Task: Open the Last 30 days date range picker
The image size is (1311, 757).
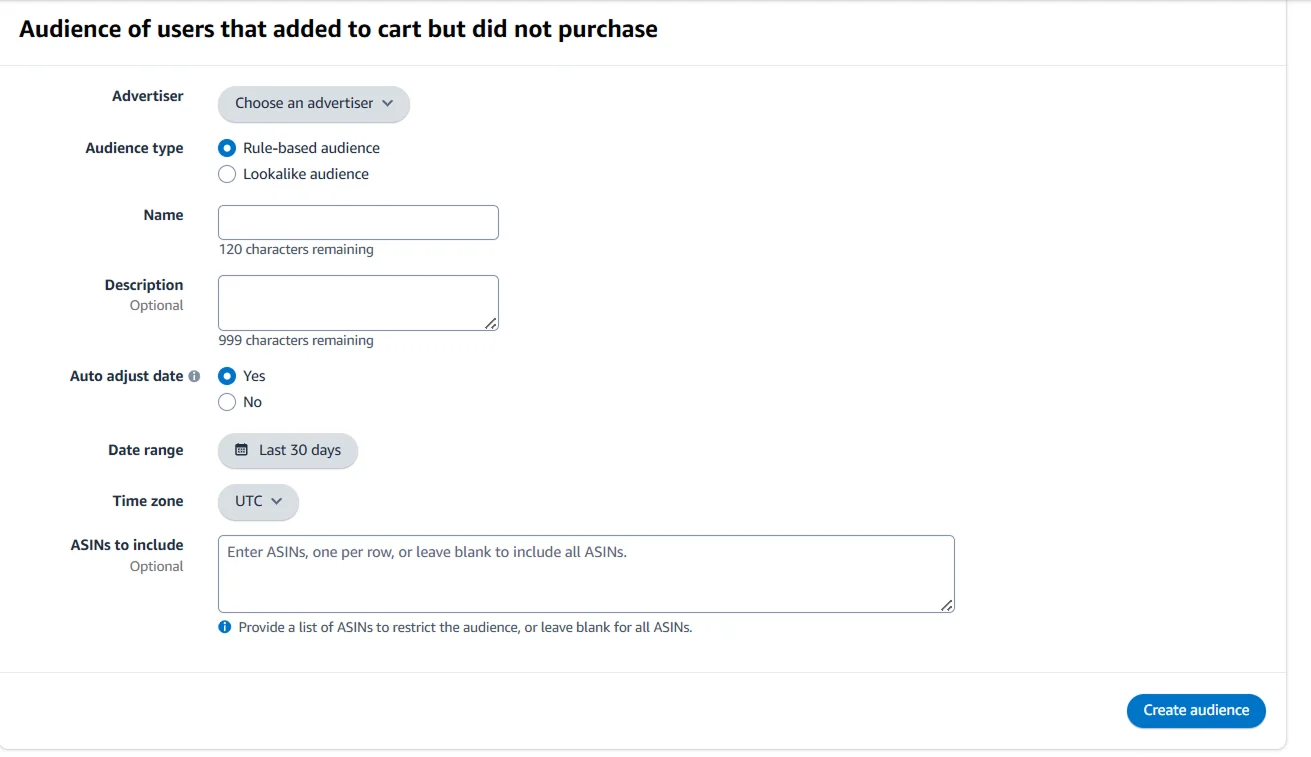Action: tap(288, 450)
